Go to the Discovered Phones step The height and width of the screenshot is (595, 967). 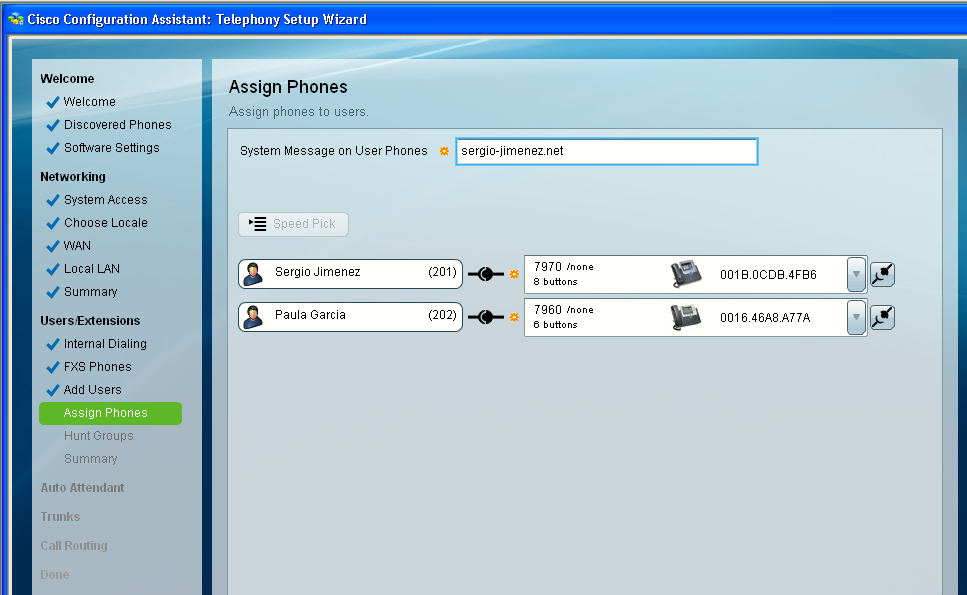(x=118, y=125)
